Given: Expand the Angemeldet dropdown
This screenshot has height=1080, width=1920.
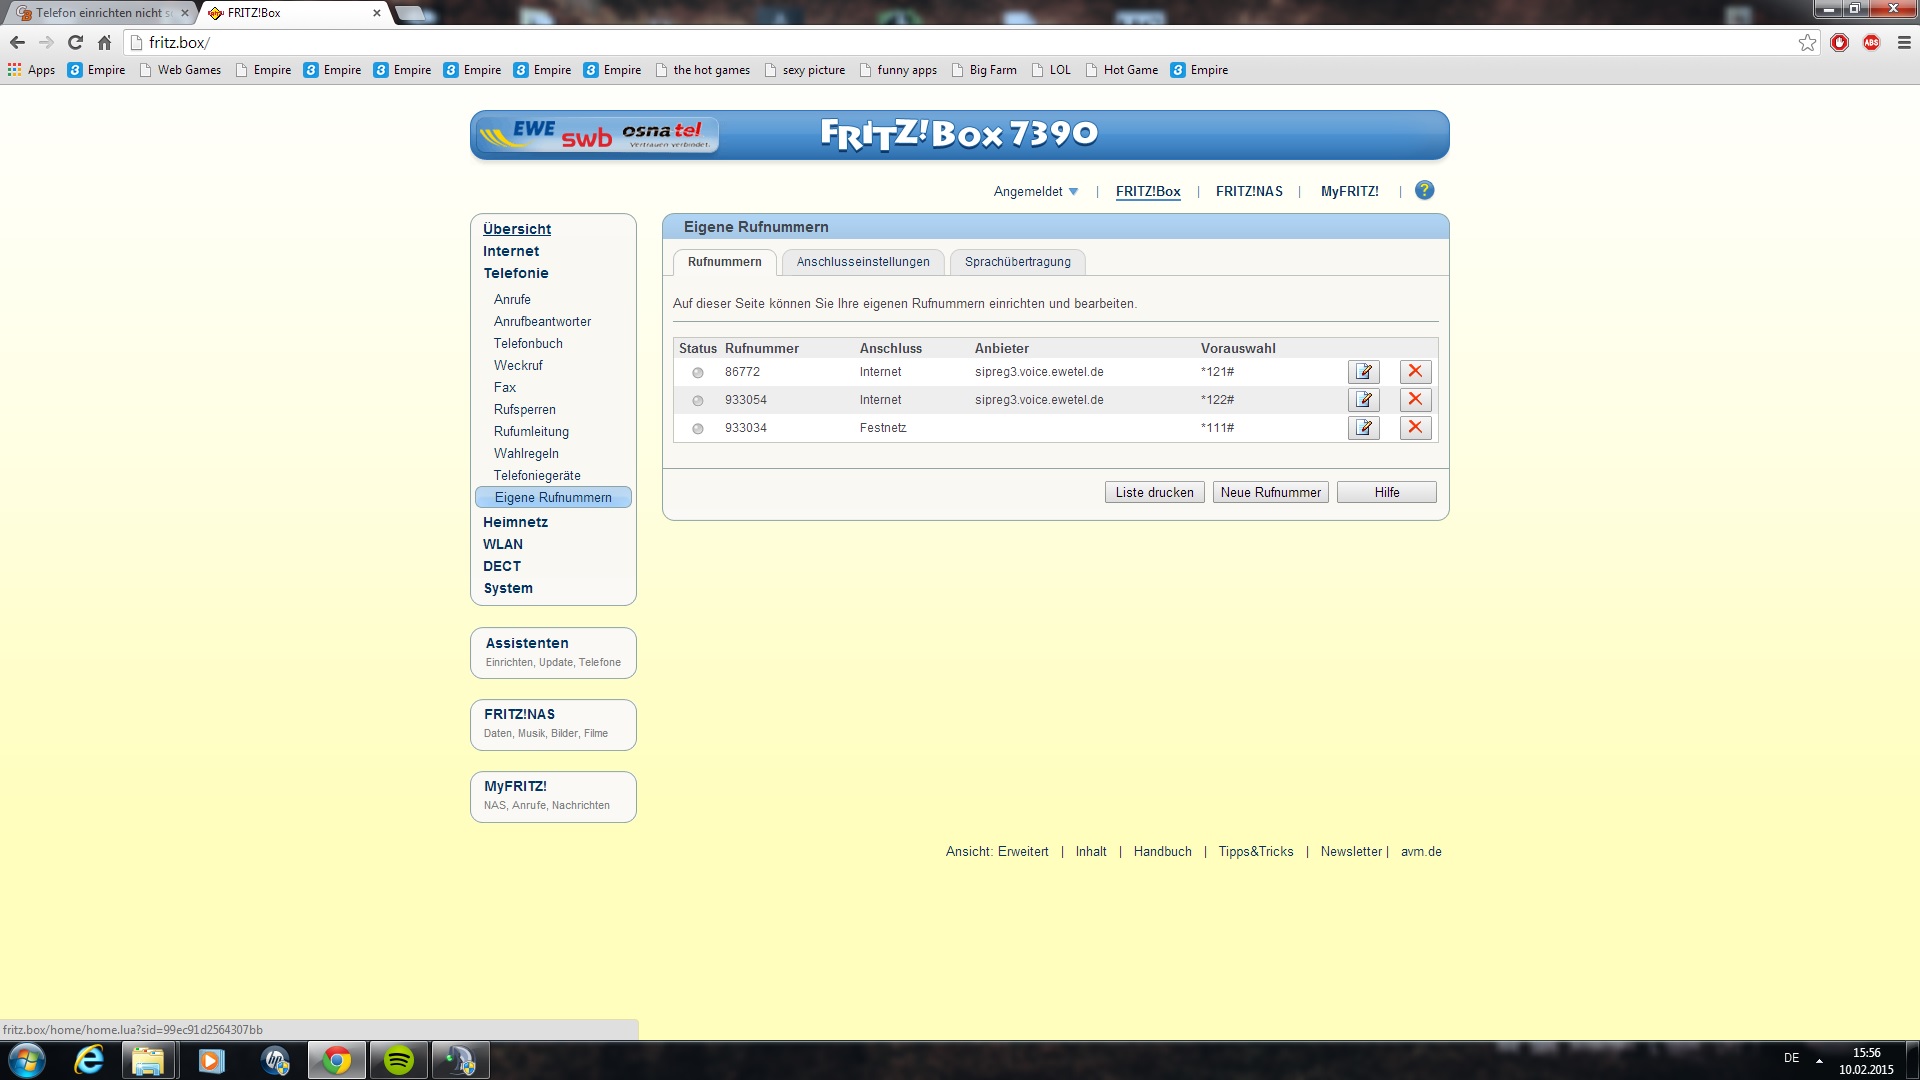Looking at the screenshot, I should pyautogui.click(x=1036, y=191).
